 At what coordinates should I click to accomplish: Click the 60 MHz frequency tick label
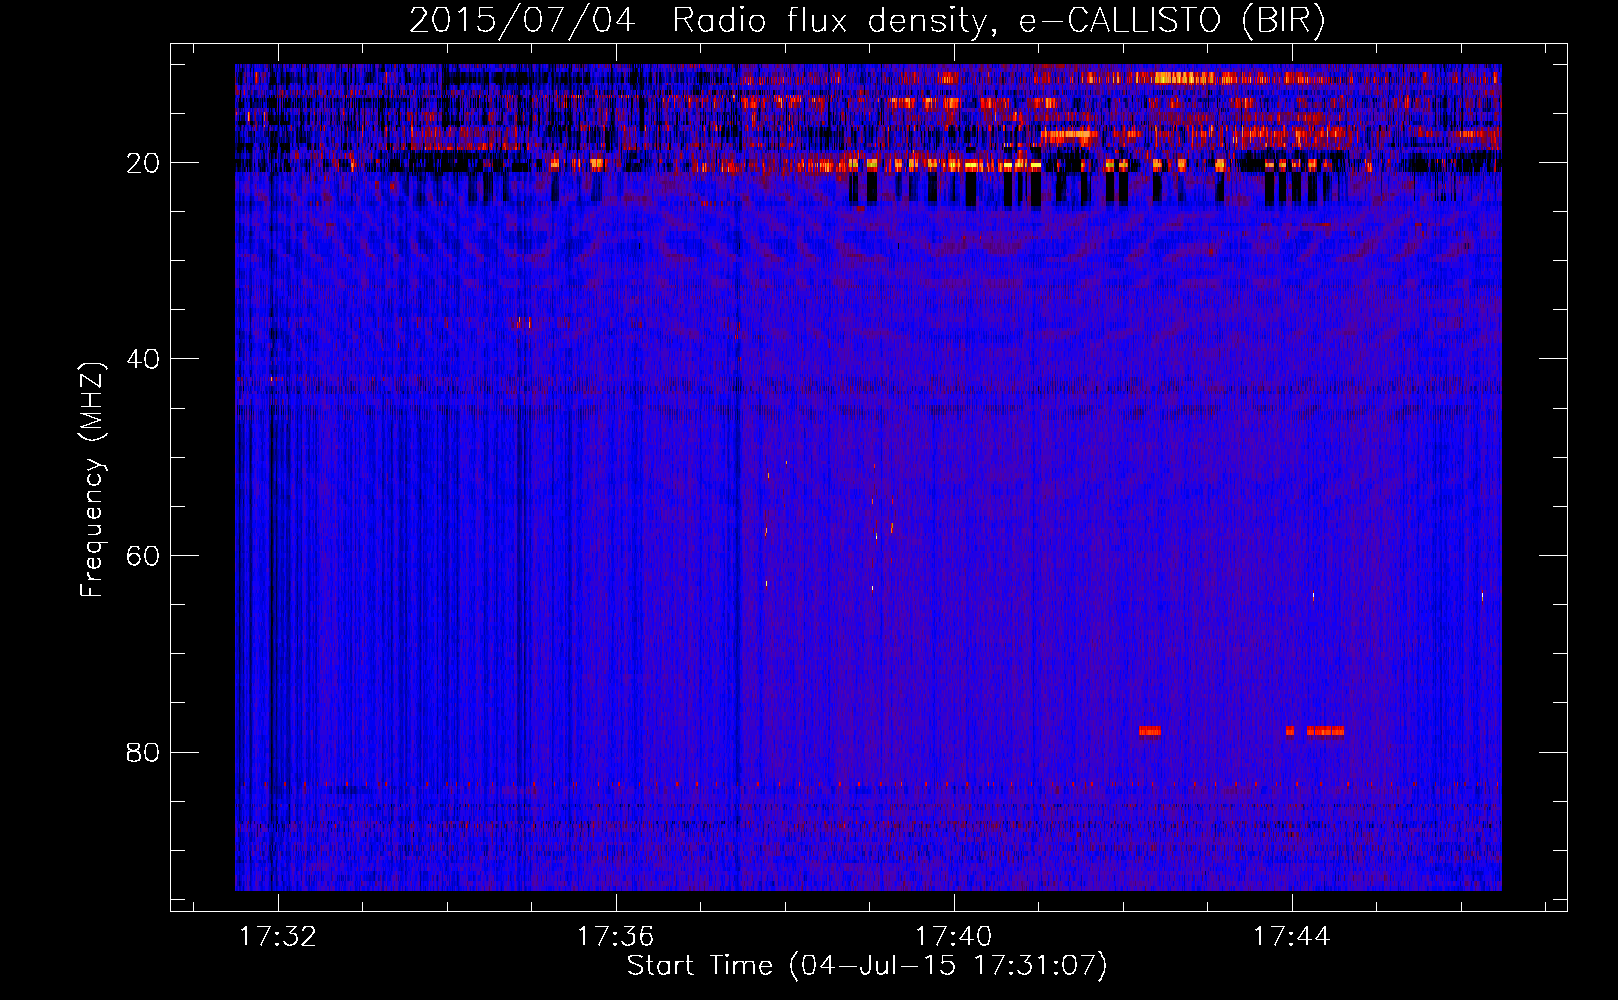[143, 556]
